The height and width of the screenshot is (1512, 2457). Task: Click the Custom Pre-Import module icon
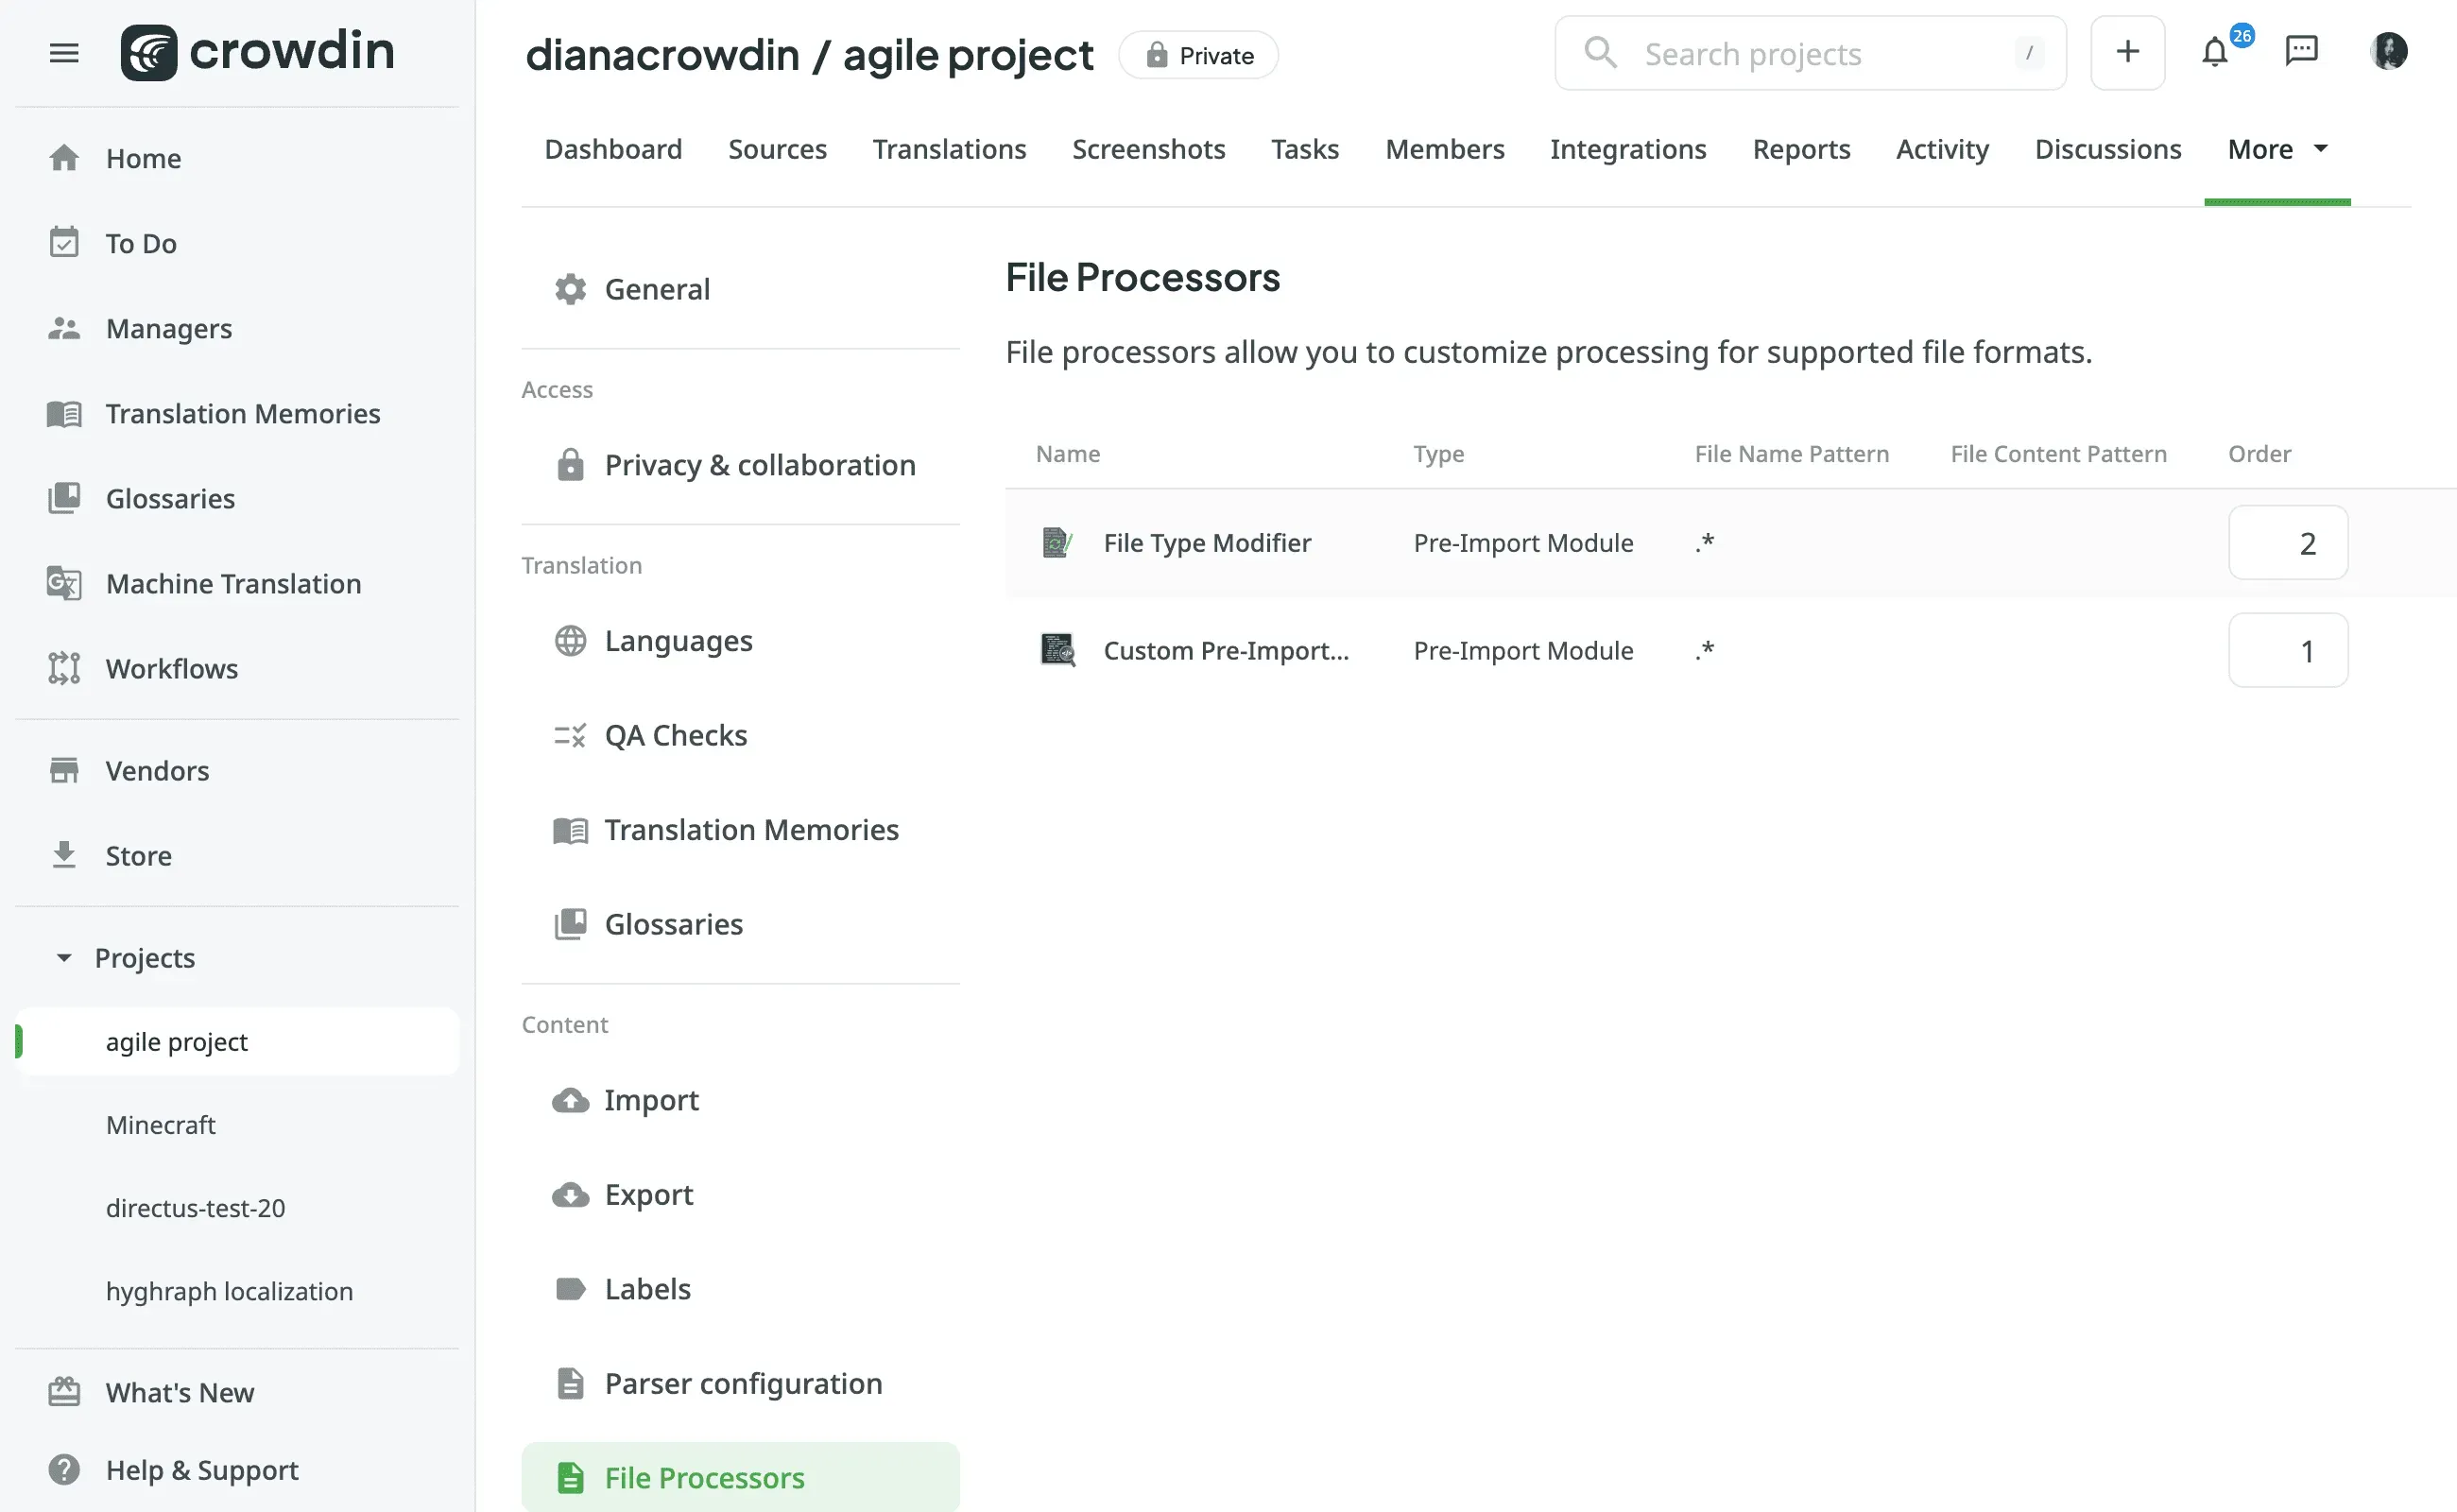click(x=1057, y=650)
